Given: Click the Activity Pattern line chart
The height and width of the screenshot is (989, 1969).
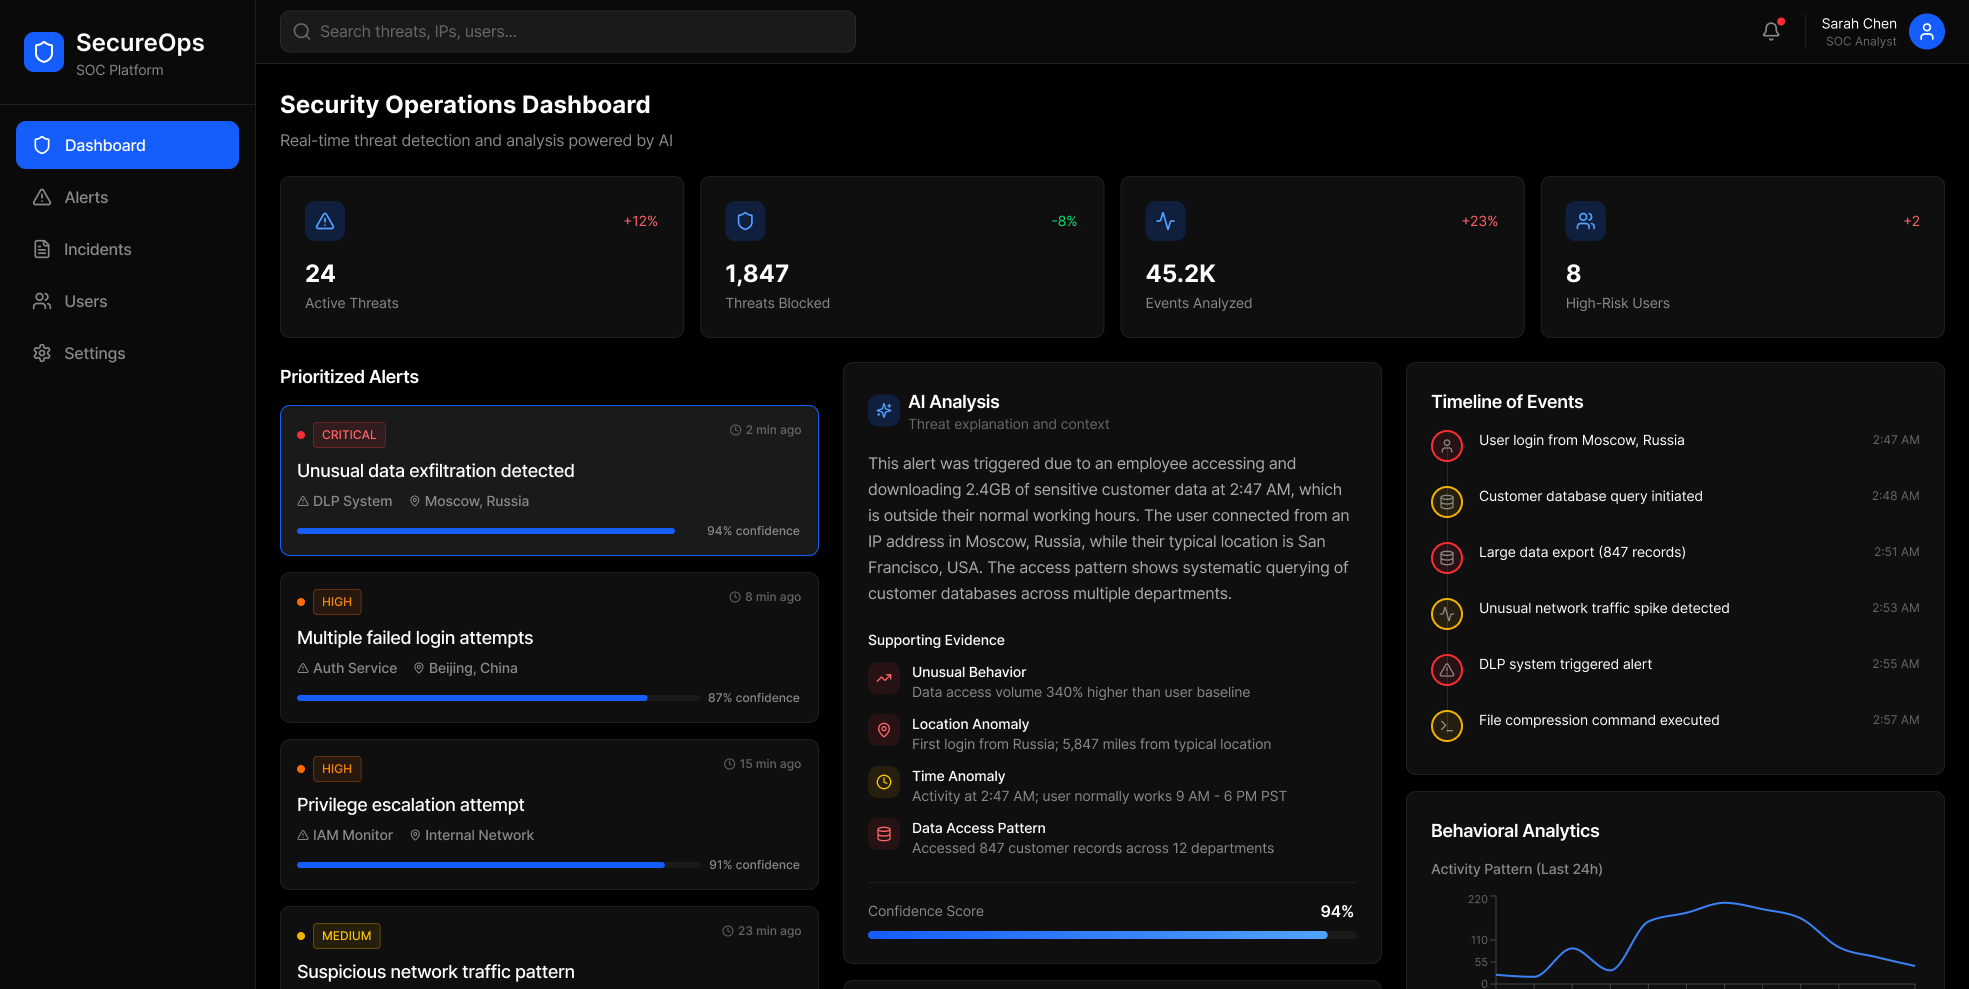Looking at the screenshot, I should (1690, 938).
